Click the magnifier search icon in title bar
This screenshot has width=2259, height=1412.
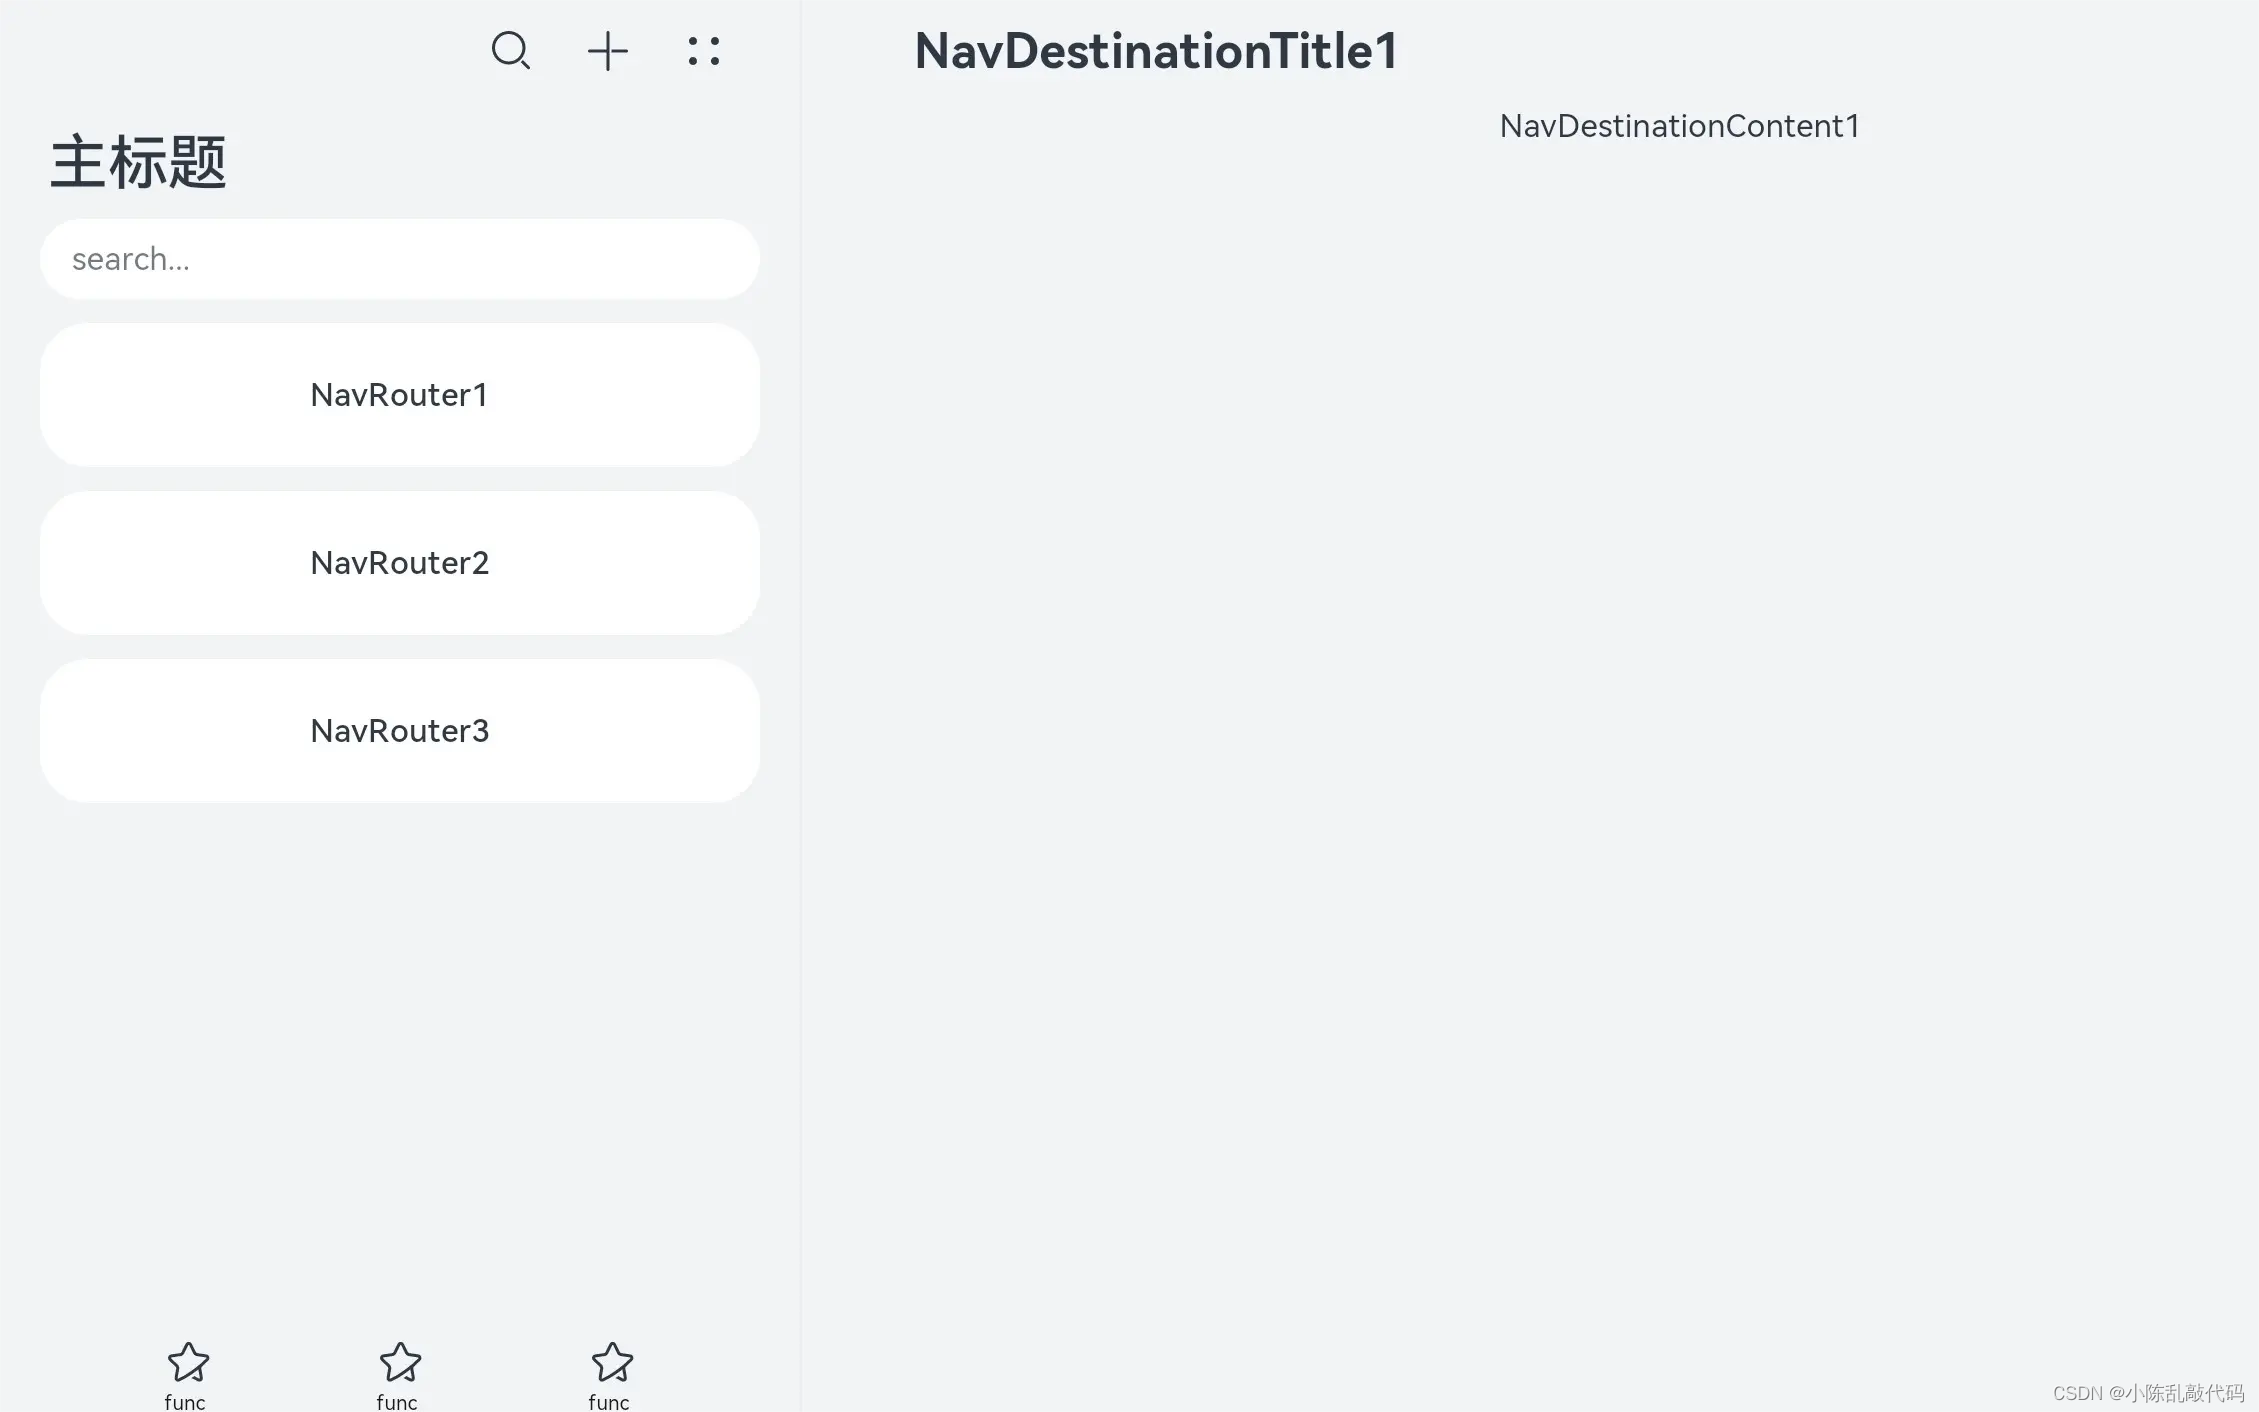pos(510,50)
